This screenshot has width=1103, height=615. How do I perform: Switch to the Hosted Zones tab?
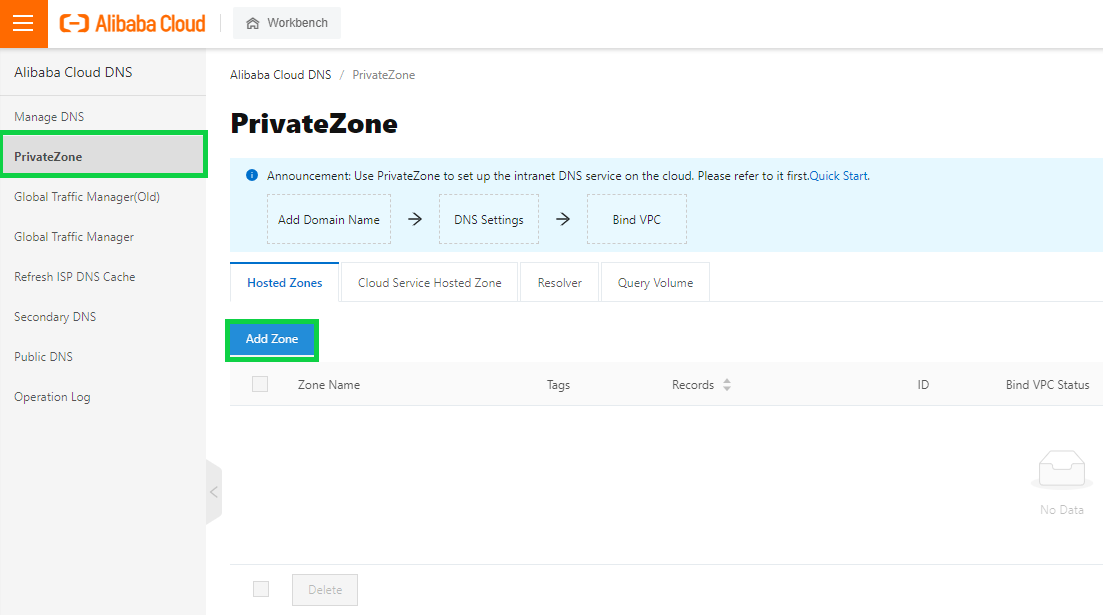(x=284, y=282)
